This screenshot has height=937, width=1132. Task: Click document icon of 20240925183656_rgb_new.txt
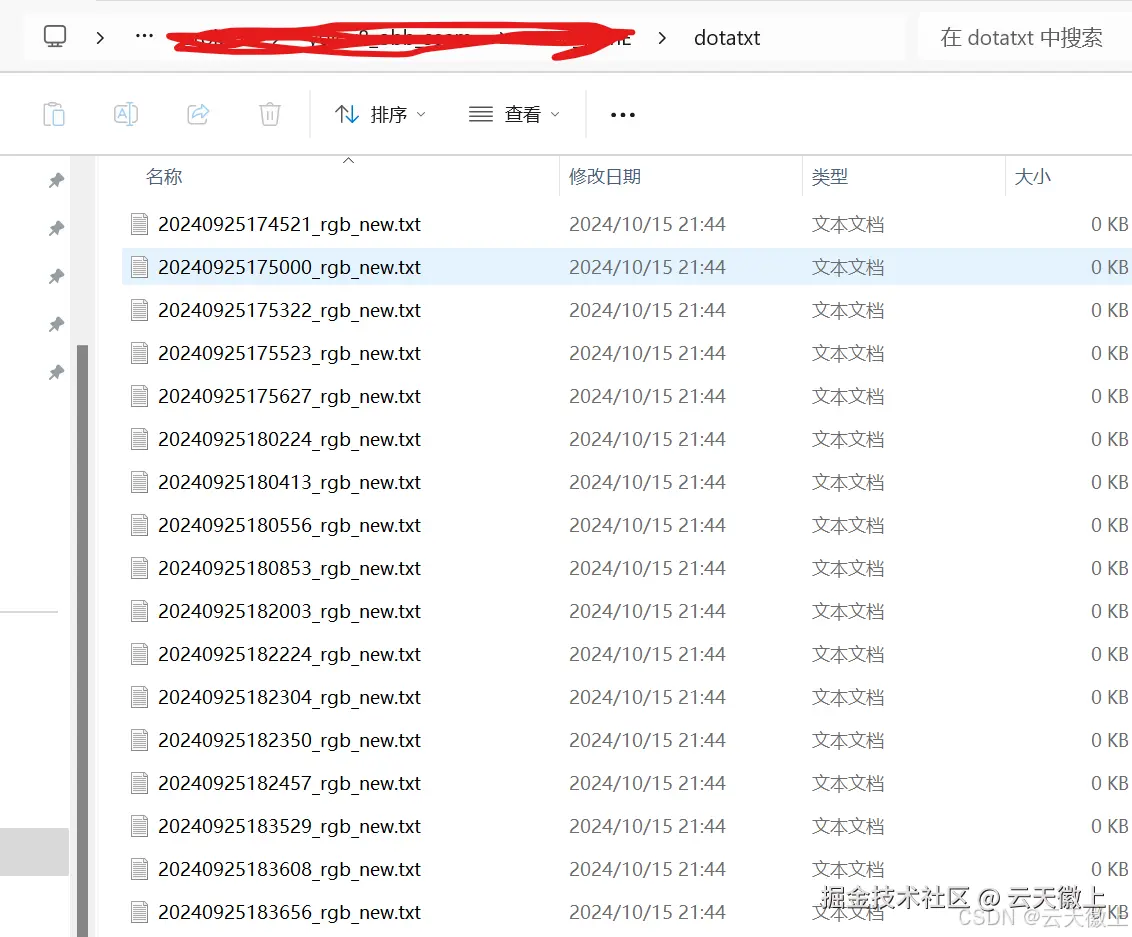point(139,912)
